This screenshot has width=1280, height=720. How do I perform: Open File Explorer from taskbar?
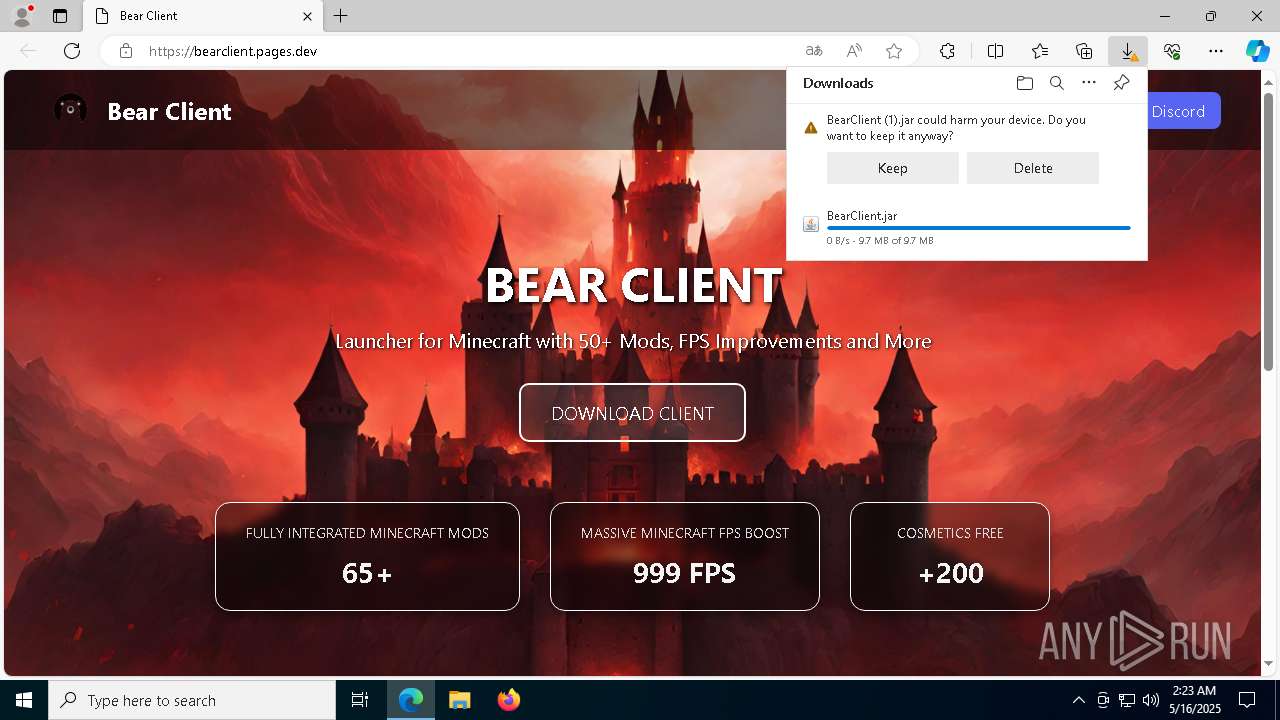(459, 700)
